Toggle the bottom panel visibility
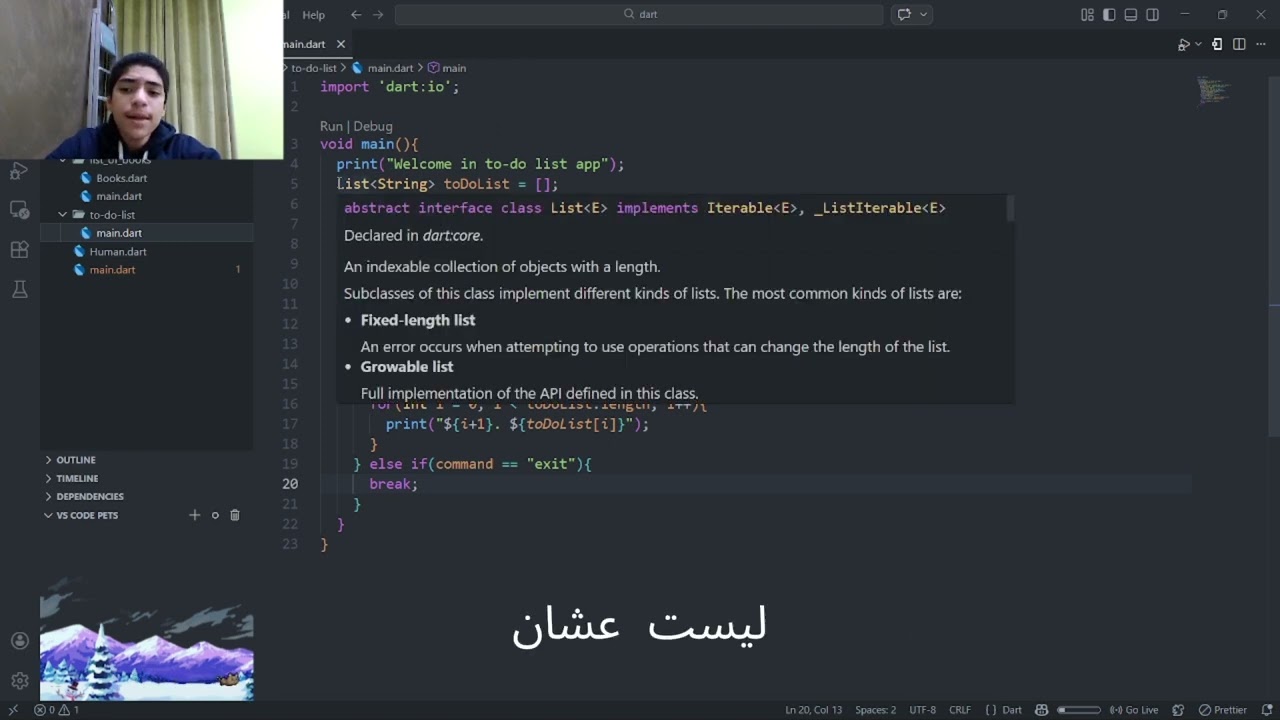Image resolution: width=1280 pixels, height=720 pixels. point(1131,14)
